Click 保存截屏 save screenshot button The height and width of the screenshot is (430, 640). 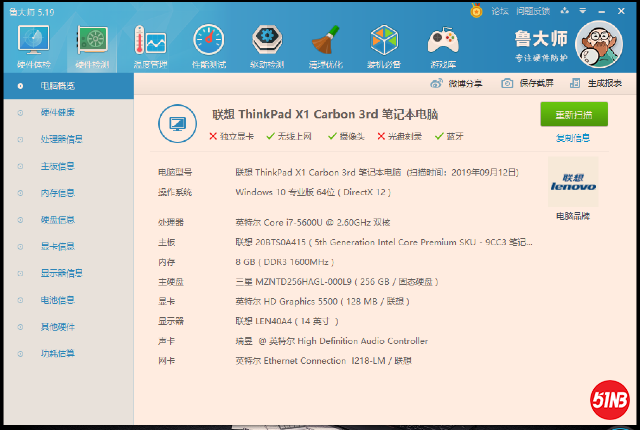click(x=529, y=83)
